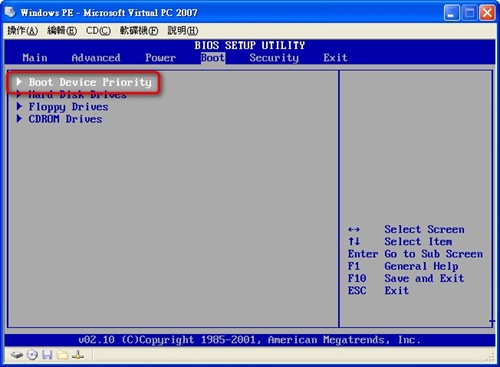500x367 pixels.
Task: Open the 操作(A) menu
Action: [23, 31]
